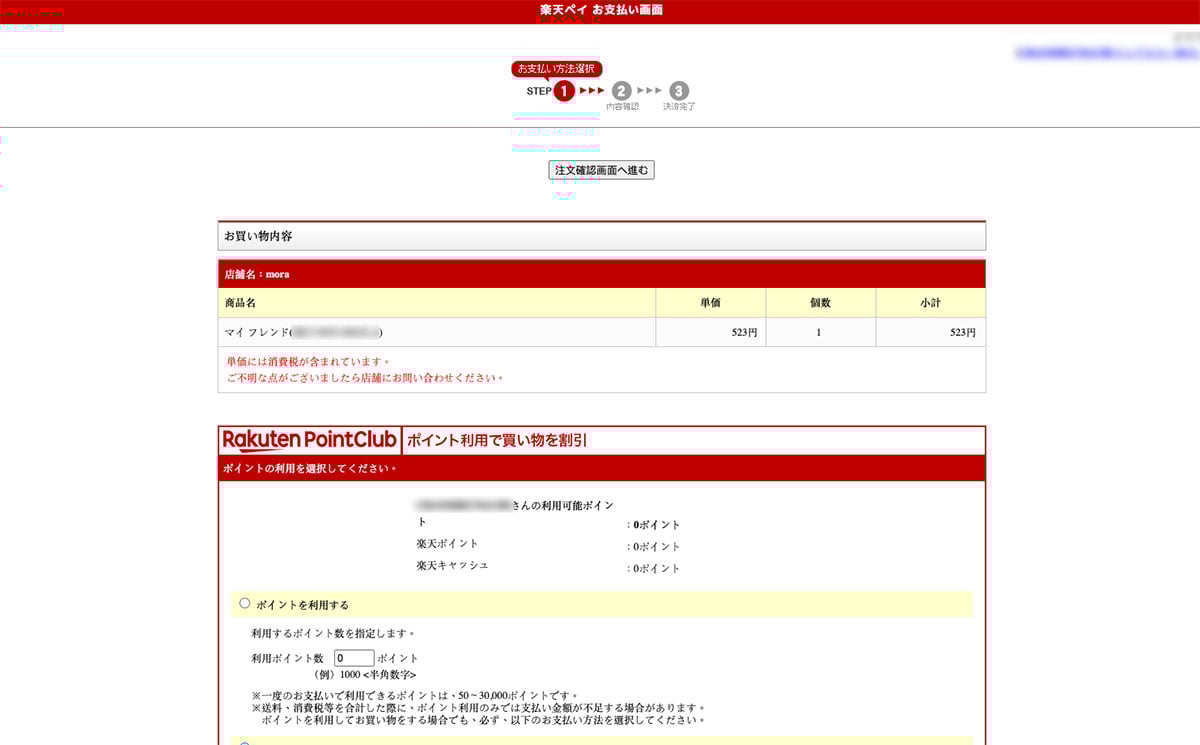Click the 楽天ペイ お支払い画面 header title
Image resolution: width=1200 pixels, height=745 pixels.
(601, 10)
